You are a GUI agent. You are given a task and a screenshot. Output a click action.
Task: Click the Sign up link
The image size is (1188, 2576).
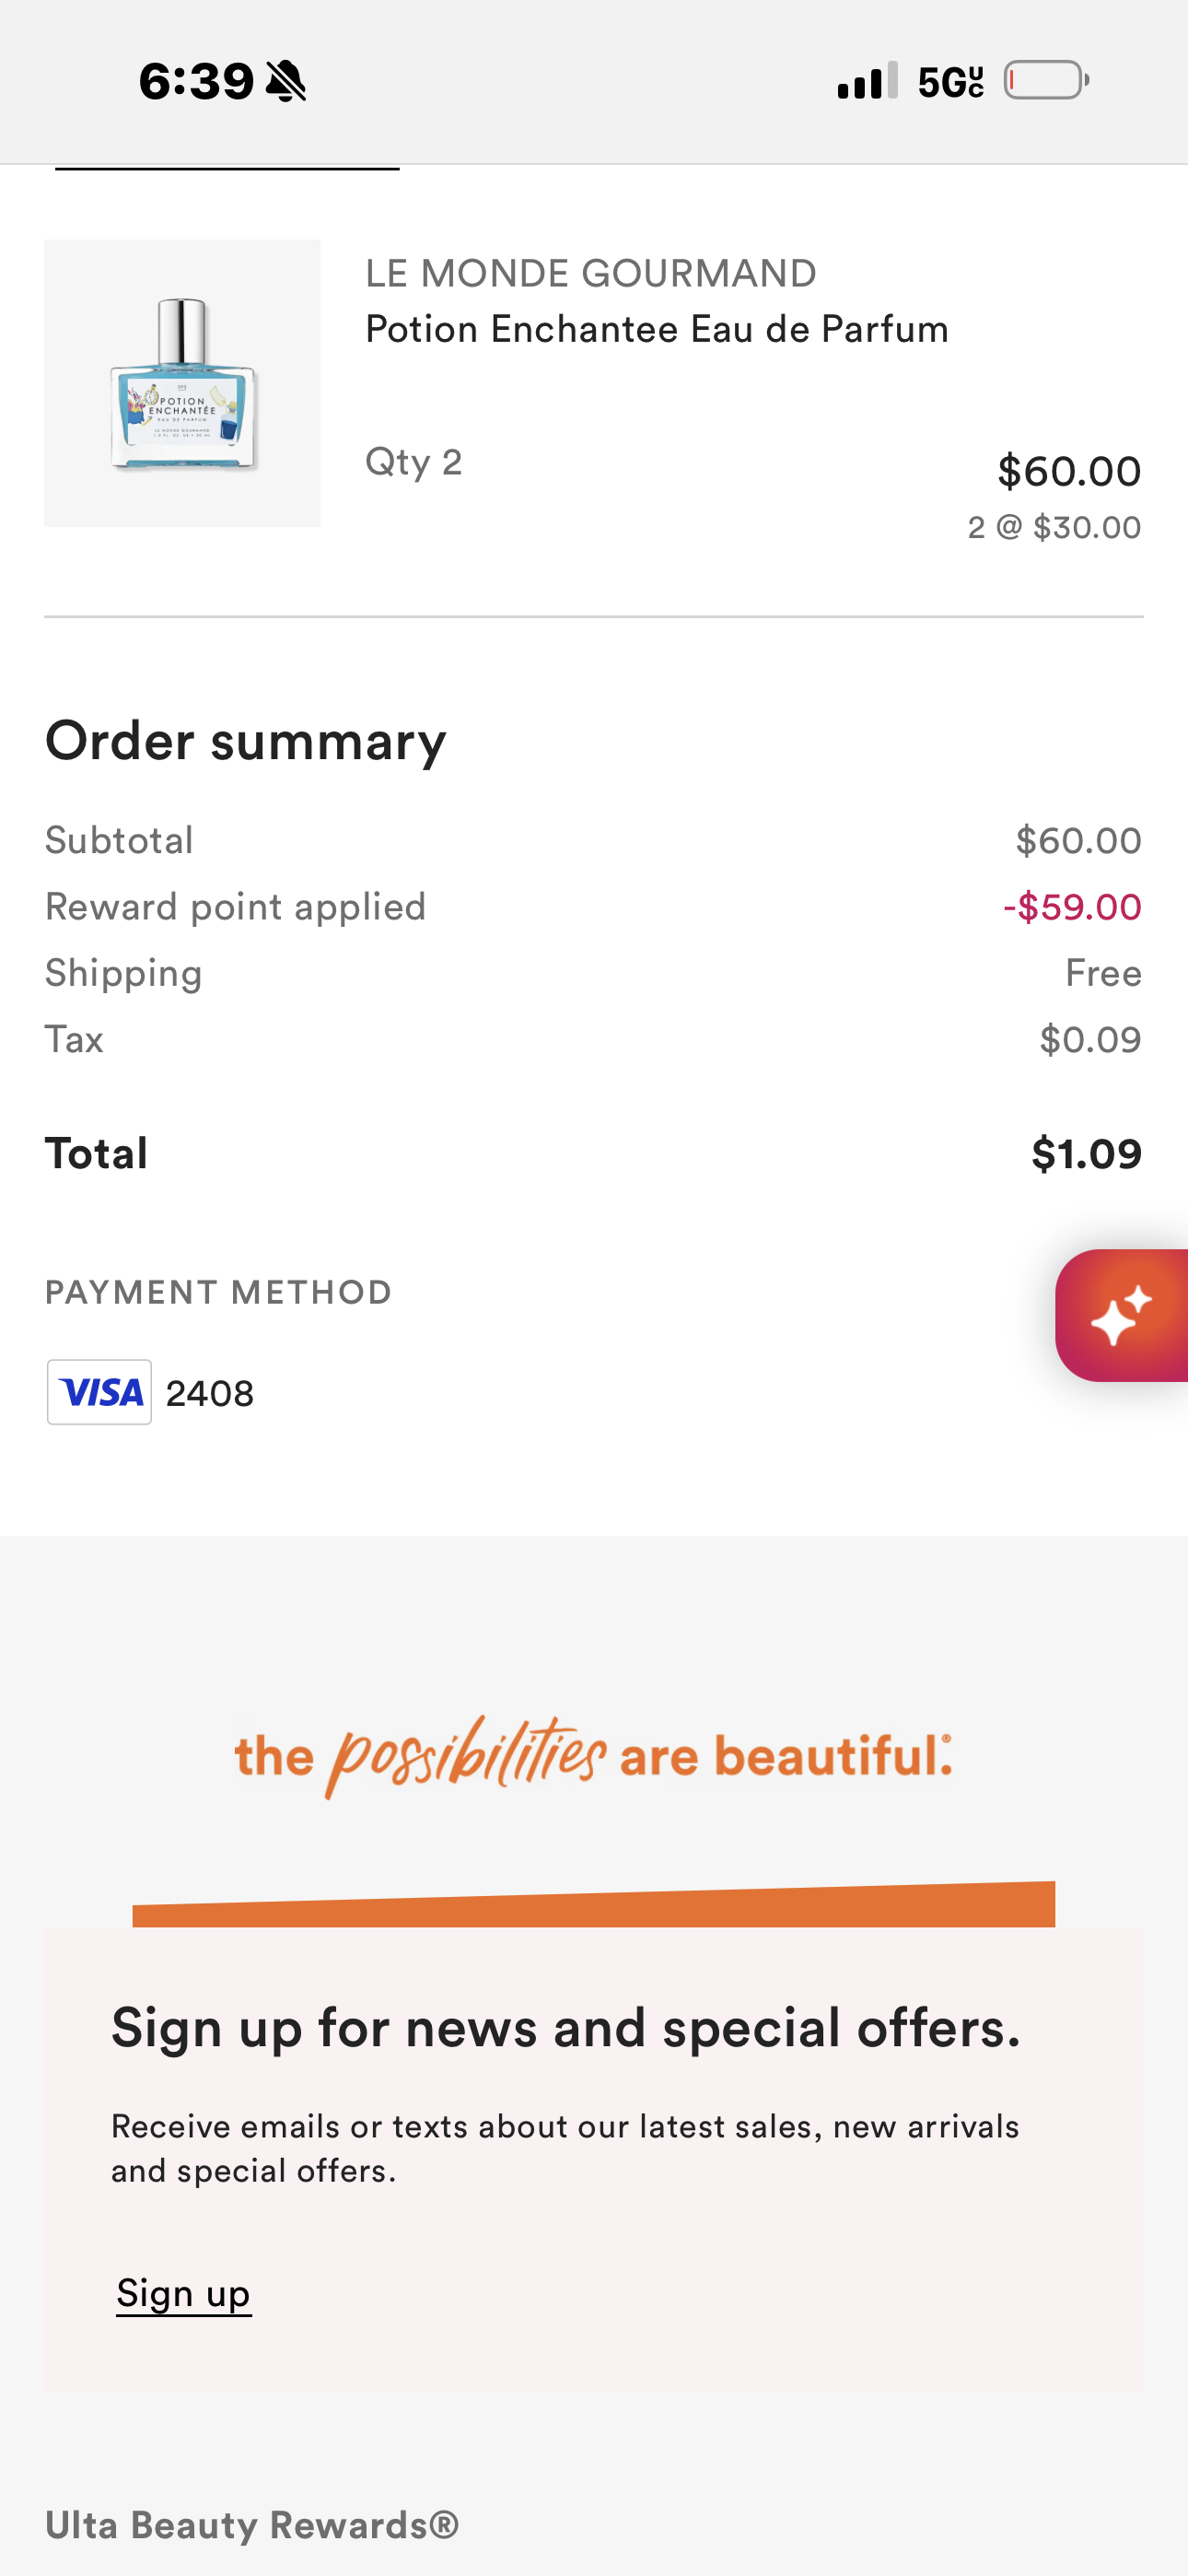coord(183,2292)
